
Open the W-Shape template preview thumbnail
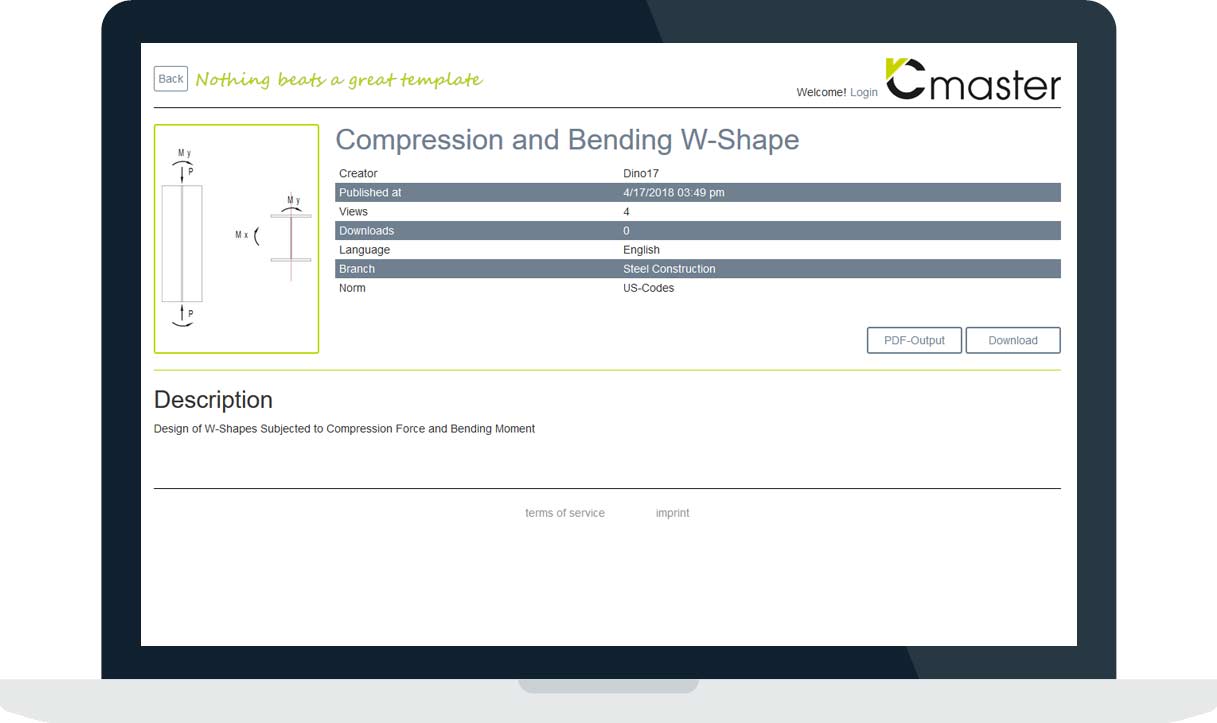236,239
